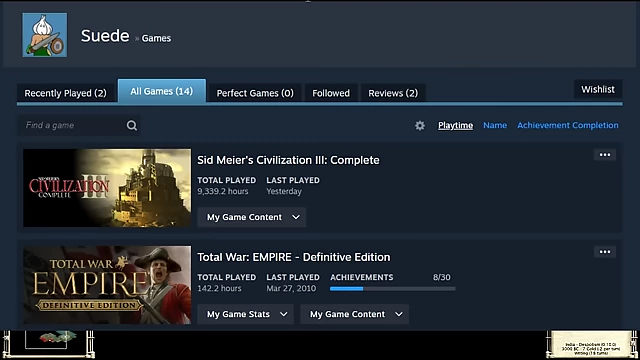Open the three-dot menu for Civilization III
640x360 pixels.
point(605,155)
